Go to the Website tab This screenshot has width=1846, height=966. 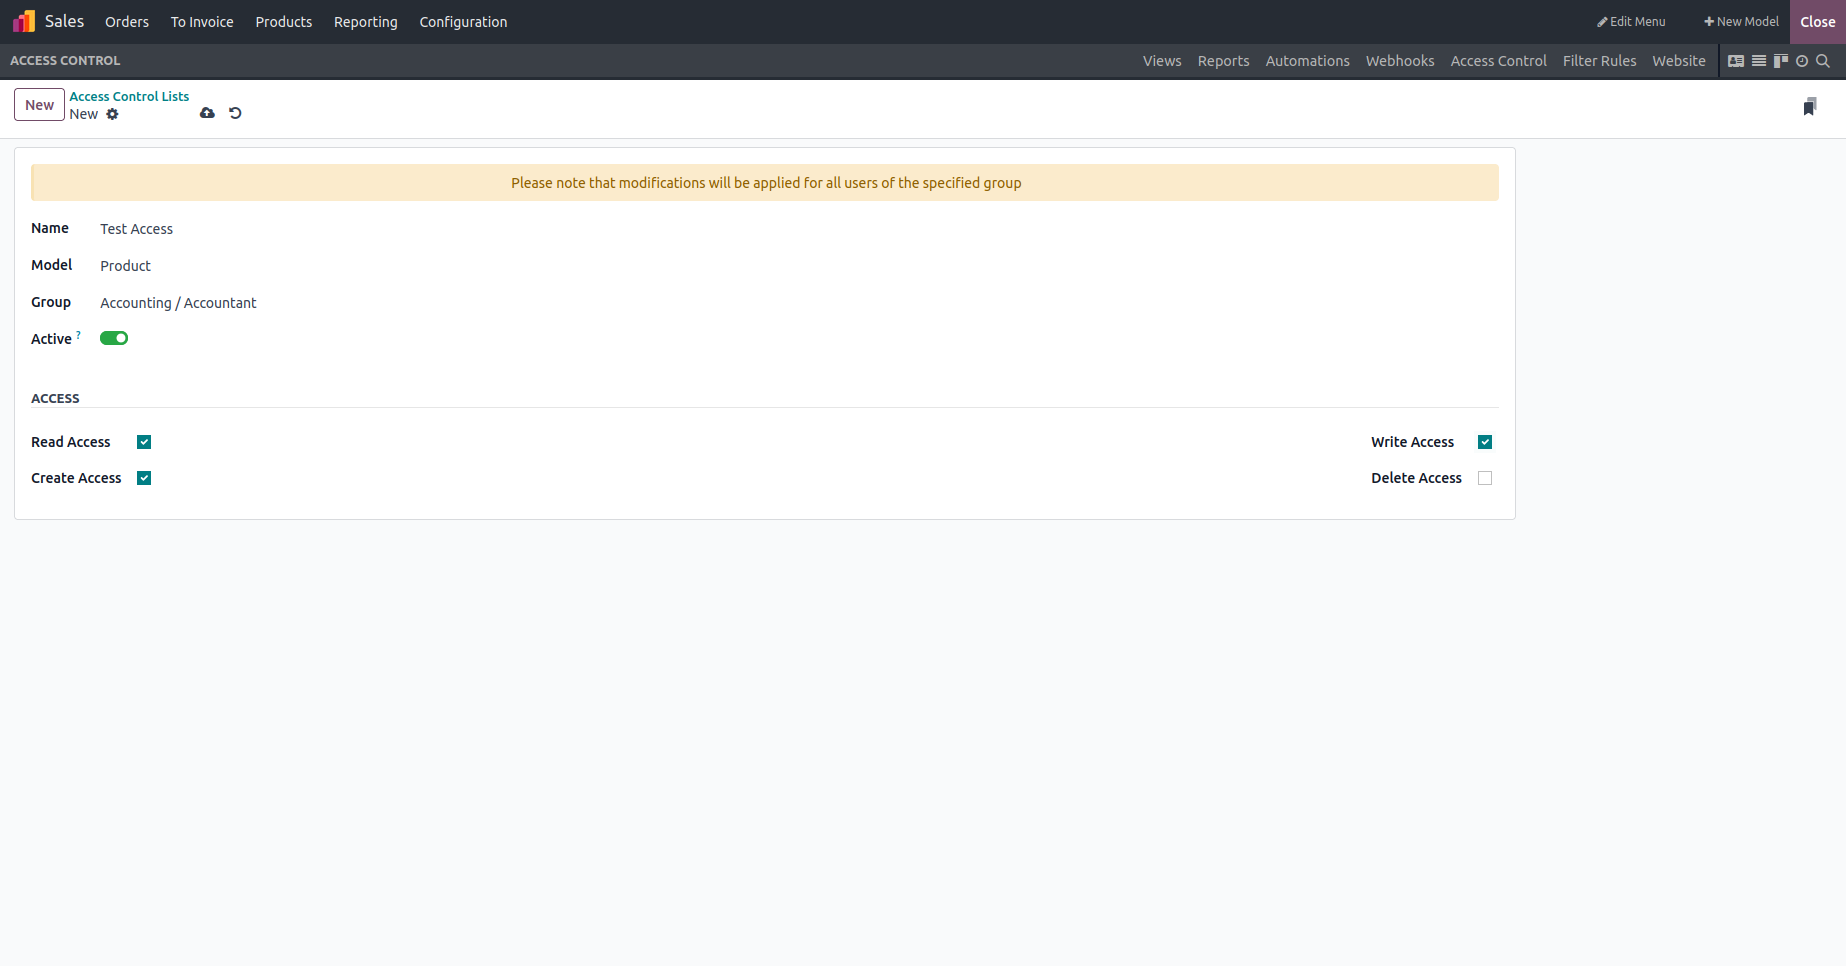point(1678,61)
